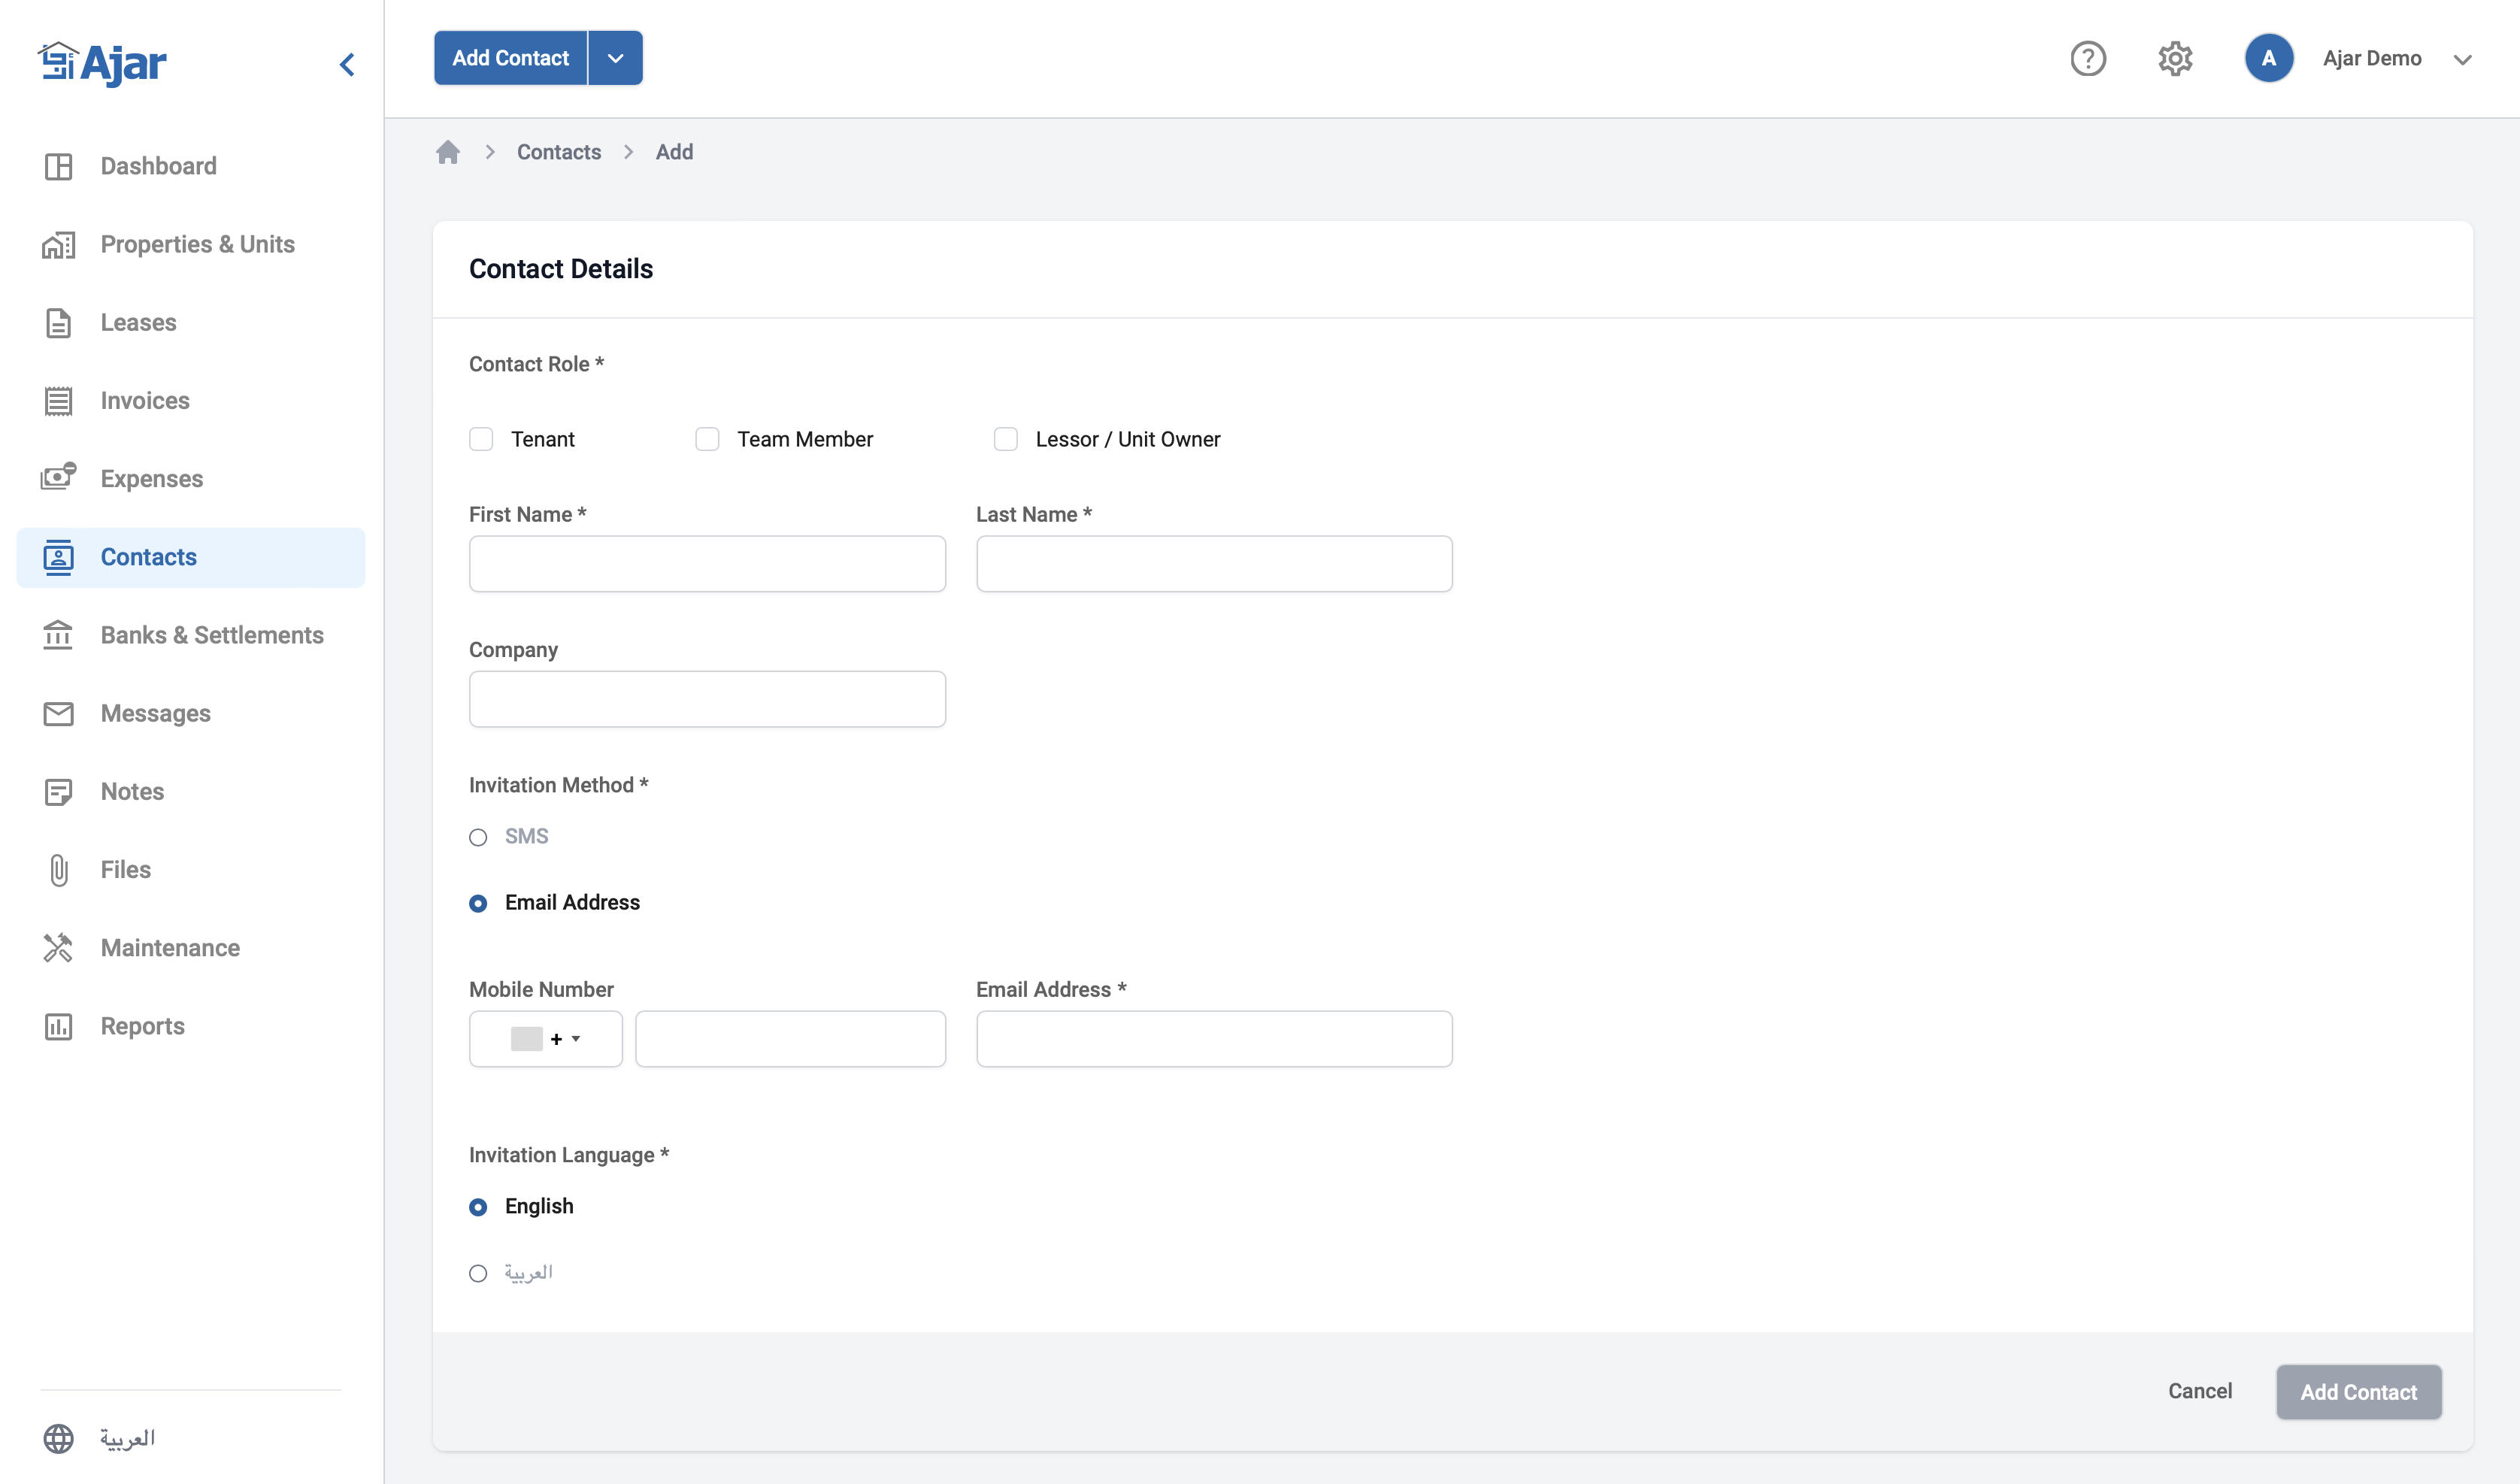Image resolution: width=2520 pixels, height=1484 pixels.
Task: Click the Messages envelope icon
Action: (58, 713)
